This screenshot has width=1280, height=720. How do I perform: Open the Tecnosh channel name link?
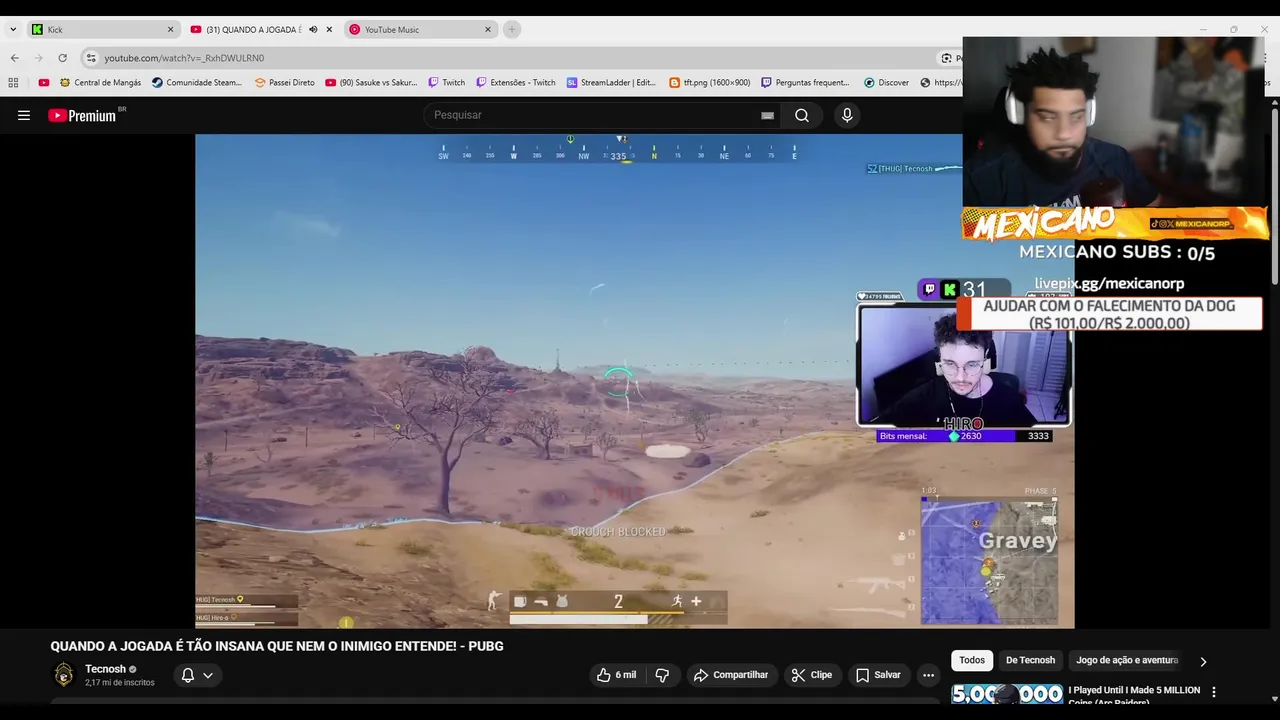coord(105,669)
